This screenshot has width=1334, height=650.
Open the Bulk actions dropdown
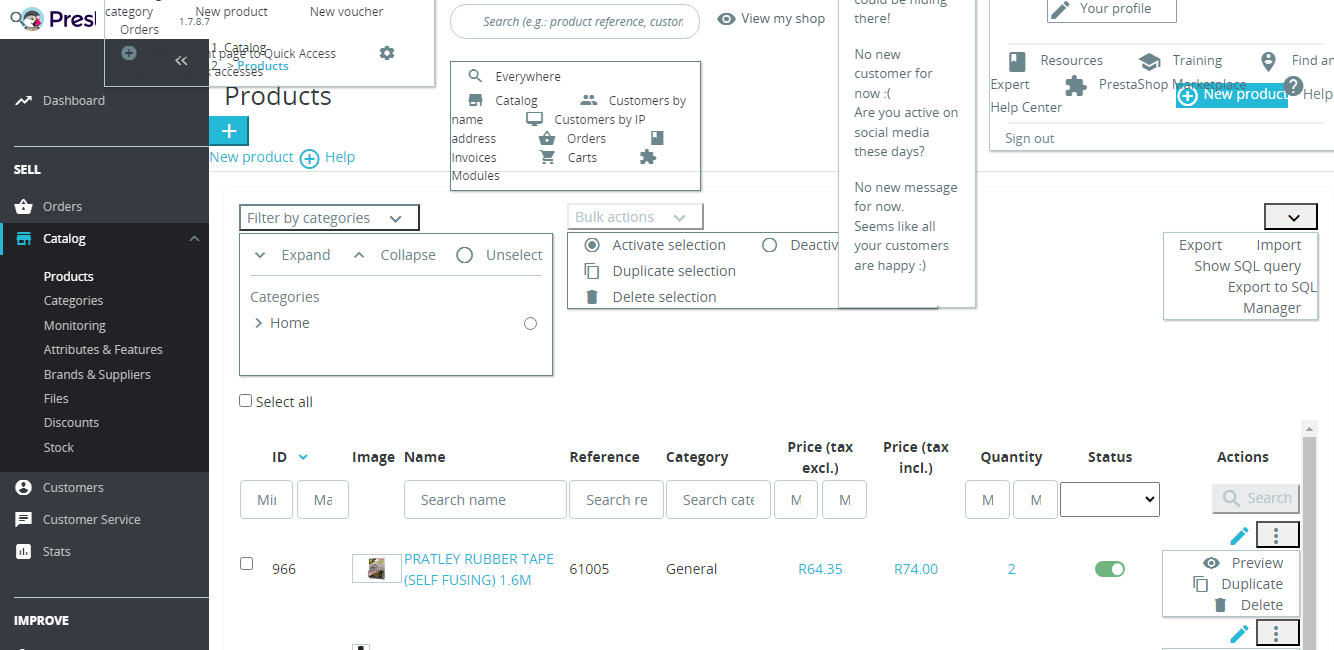click(x=635, y=217)
